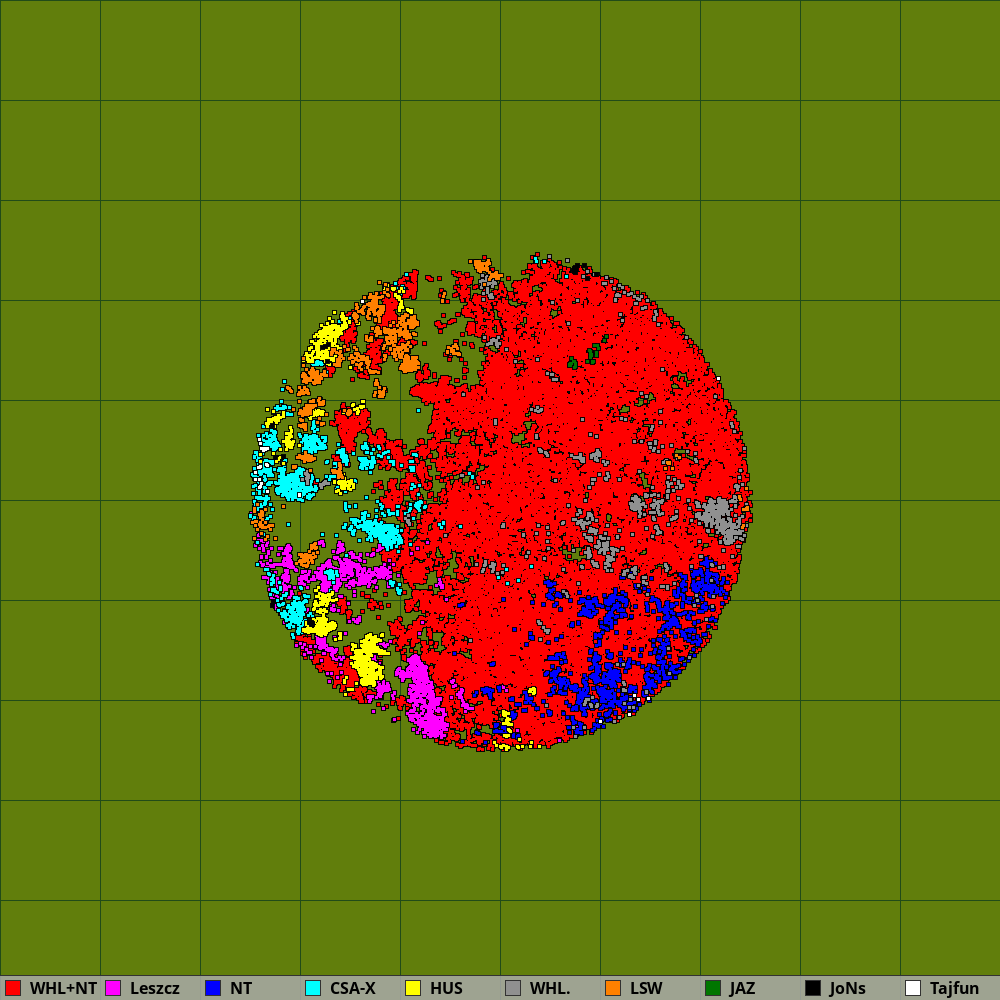Select the CSA-X legend label

353,988
